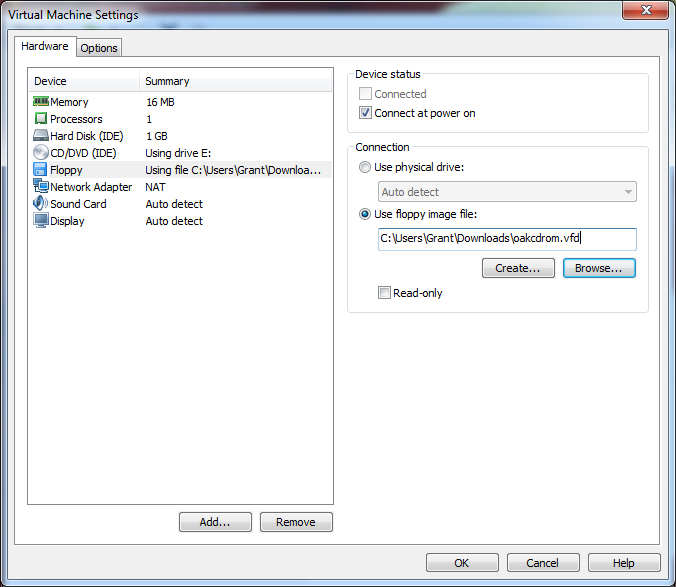The image size is (676, 587).
Task: Select the Memory device icon
Action: pyautogui.click(x=41, y=102)
